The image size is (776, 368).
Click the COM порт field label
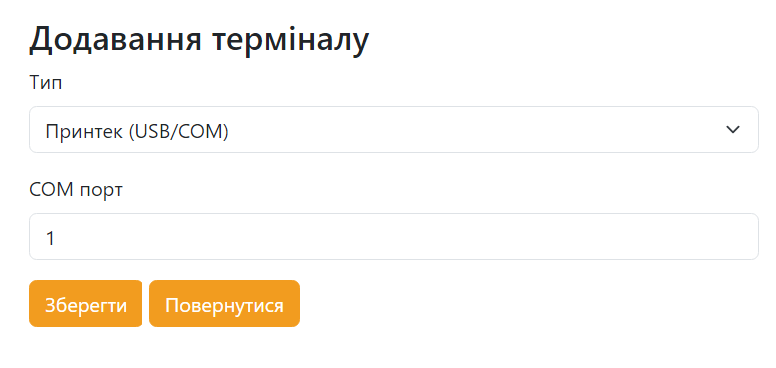76,189
